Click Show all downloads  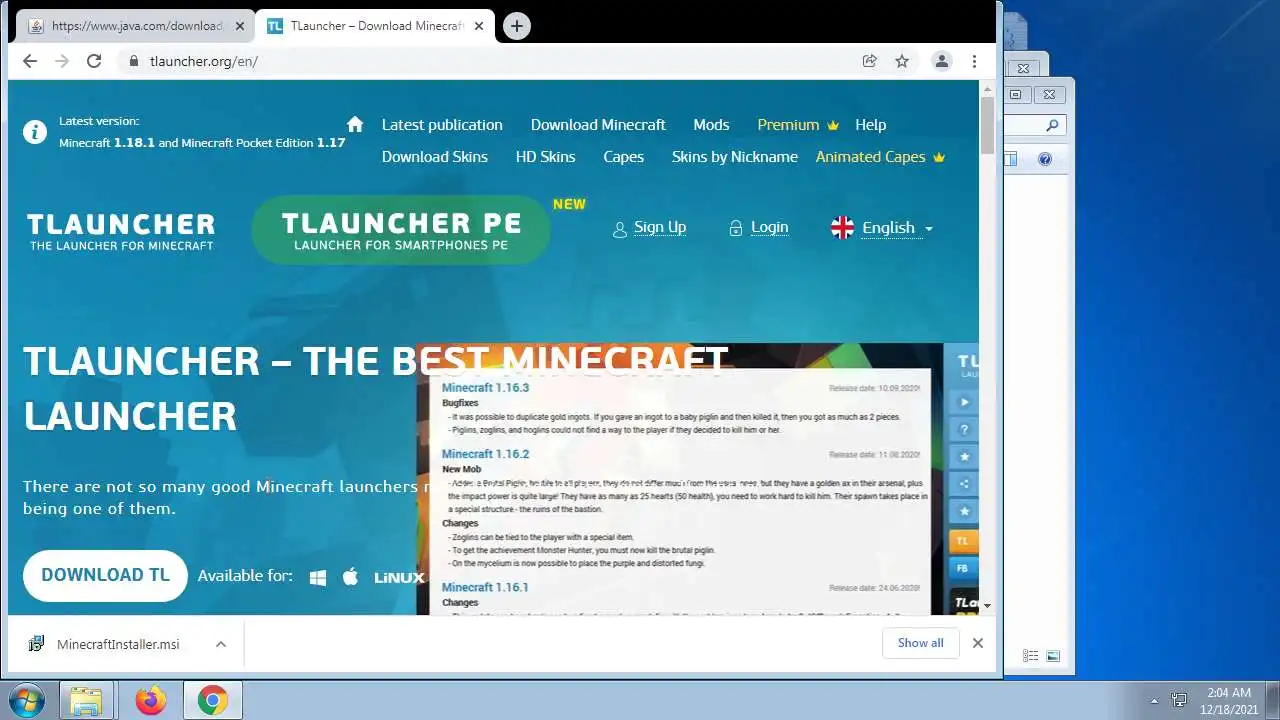[x=920, y=643]
